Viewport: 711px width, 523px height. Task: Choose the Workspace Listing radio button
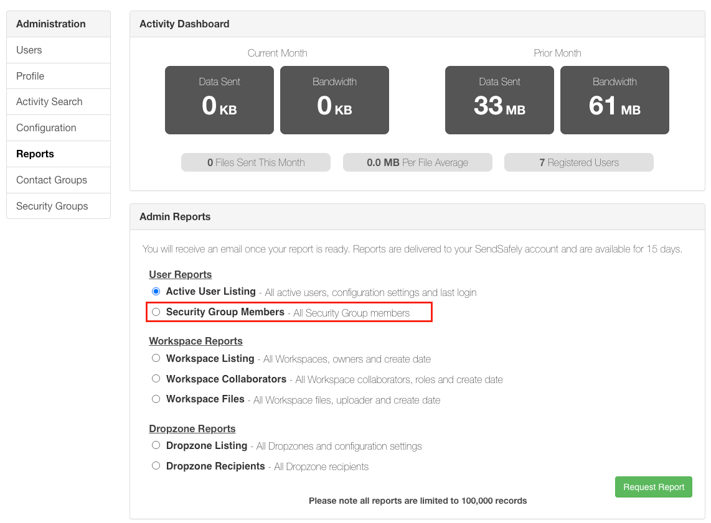coord(156,358)
